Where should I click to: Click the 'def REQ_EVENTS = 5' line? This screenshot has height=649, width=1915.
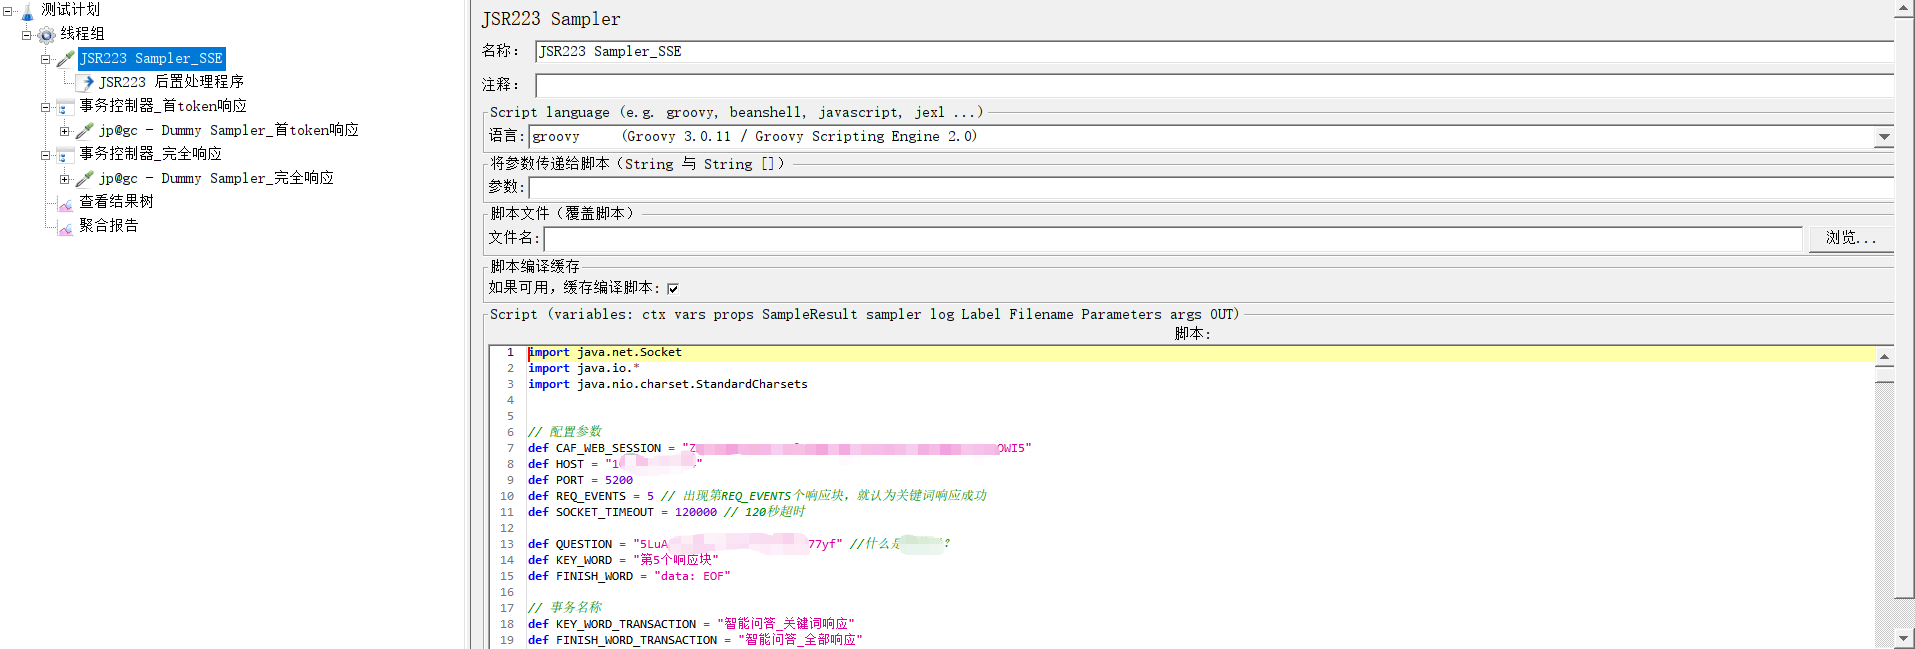click(757, 496)
